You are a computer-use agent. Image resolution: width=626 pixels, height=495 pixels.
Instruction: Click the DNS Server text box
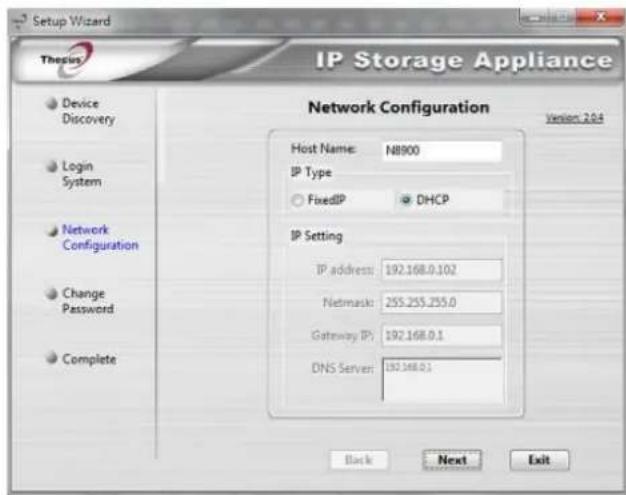coord(442,379)
